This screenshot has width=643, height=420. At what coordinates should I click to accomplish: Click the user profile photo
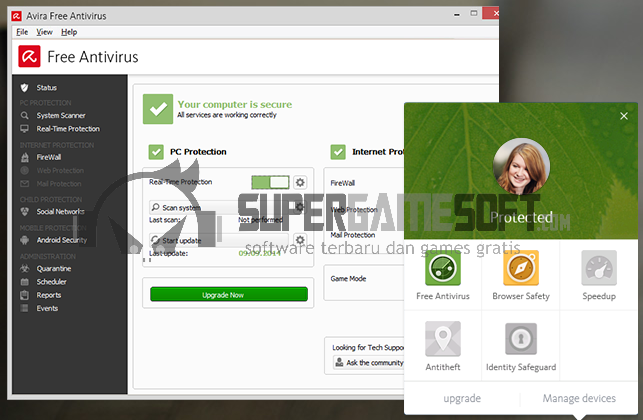pos(521,166)
